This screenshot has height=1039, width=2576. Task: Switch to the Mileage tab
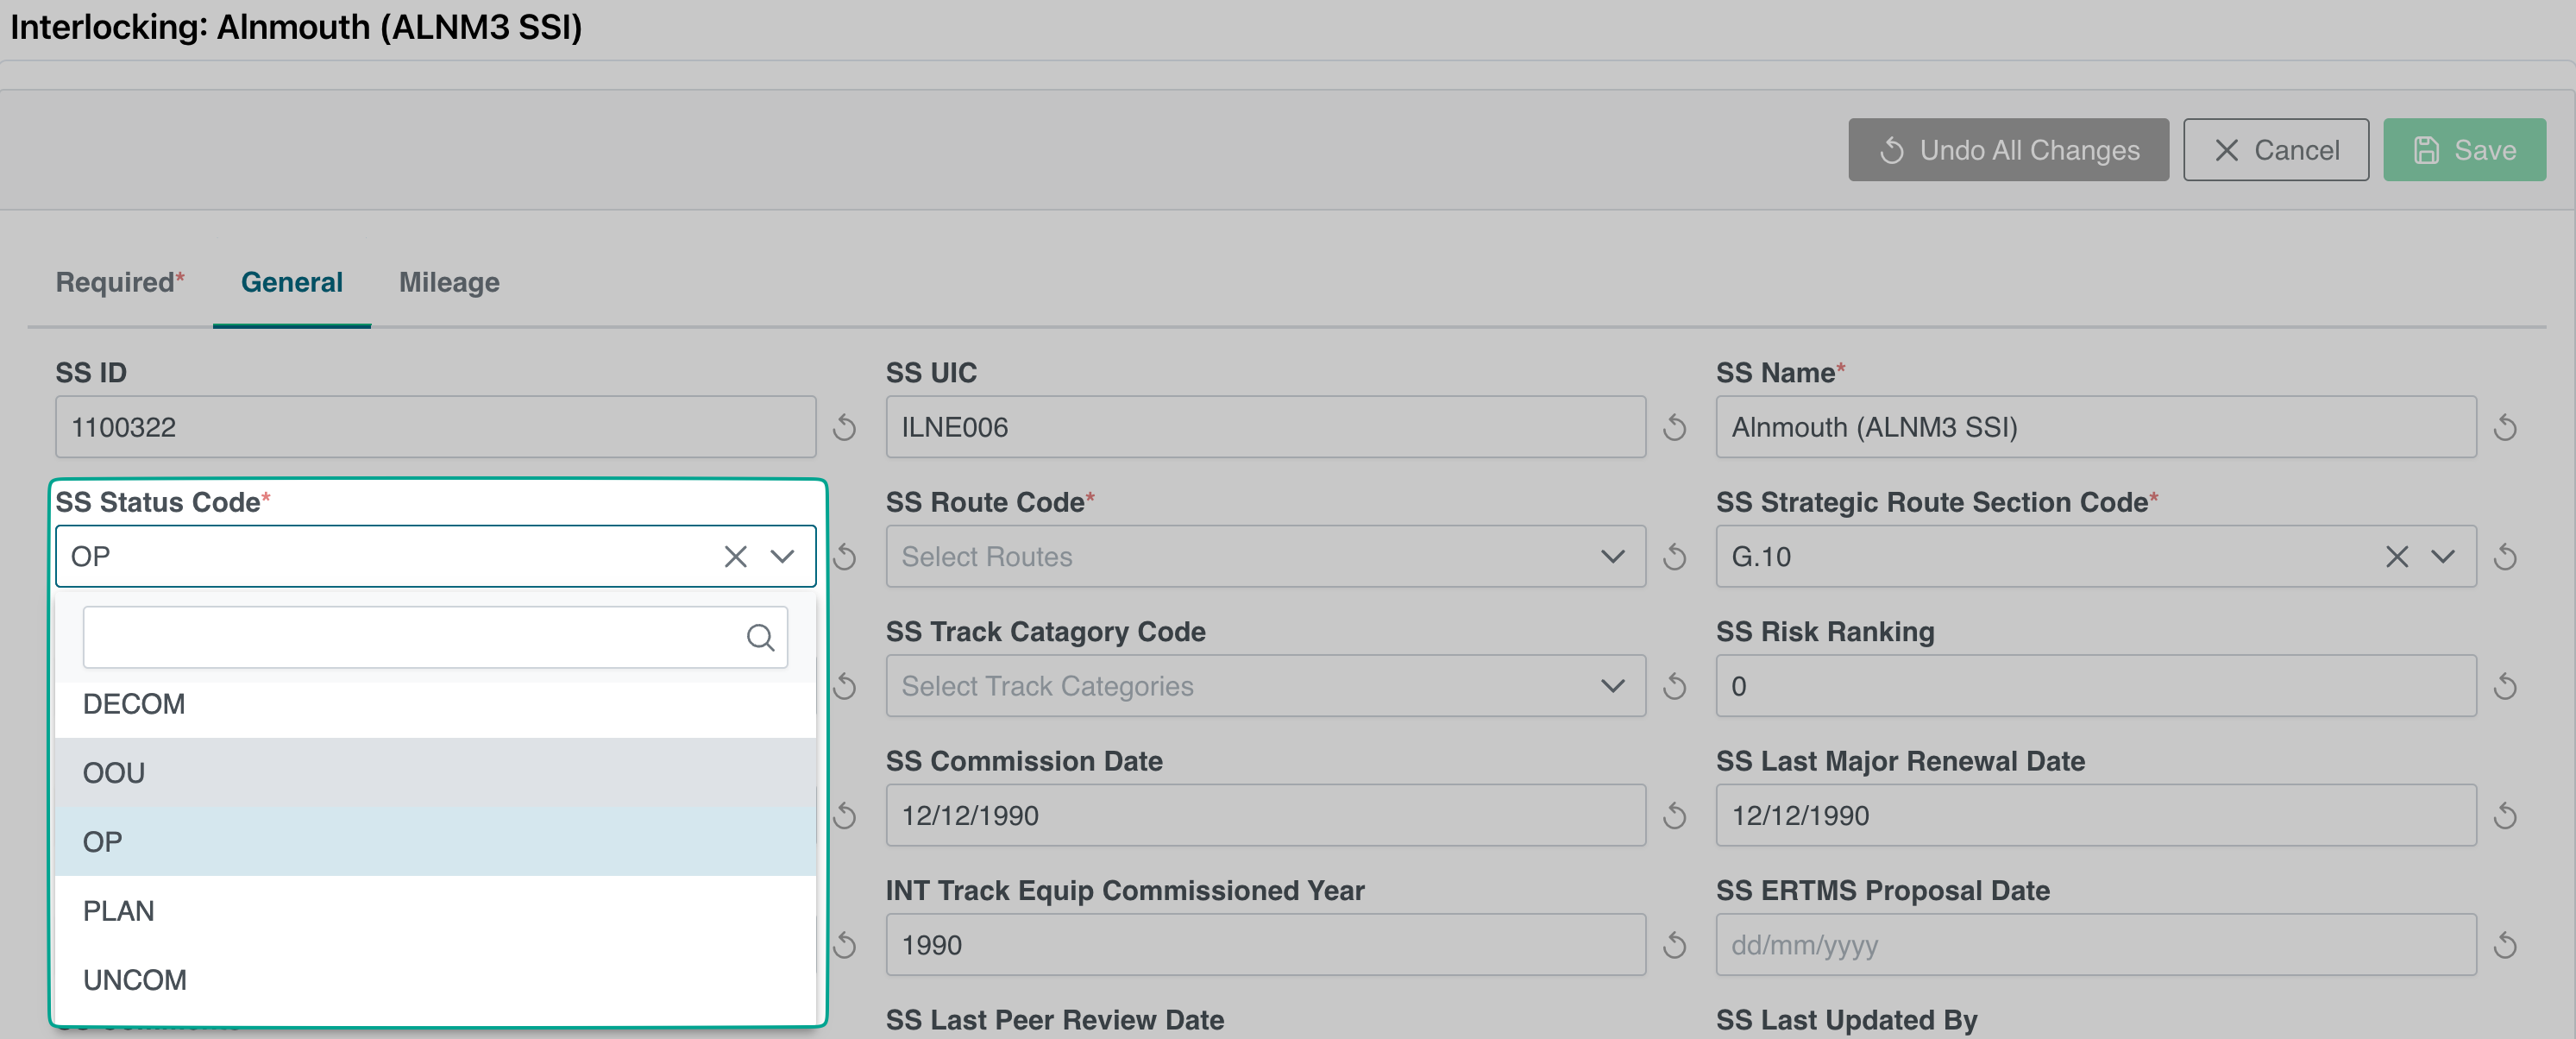pyautogui.click(x=449, y=283)
